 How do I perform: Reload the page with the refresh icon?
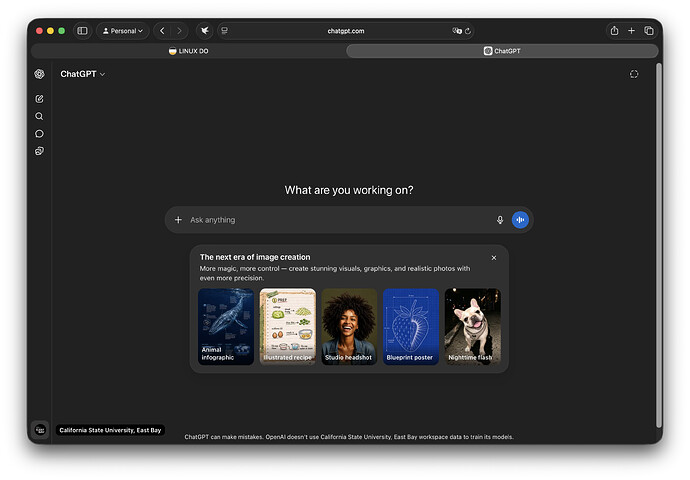tap(468, 31)
